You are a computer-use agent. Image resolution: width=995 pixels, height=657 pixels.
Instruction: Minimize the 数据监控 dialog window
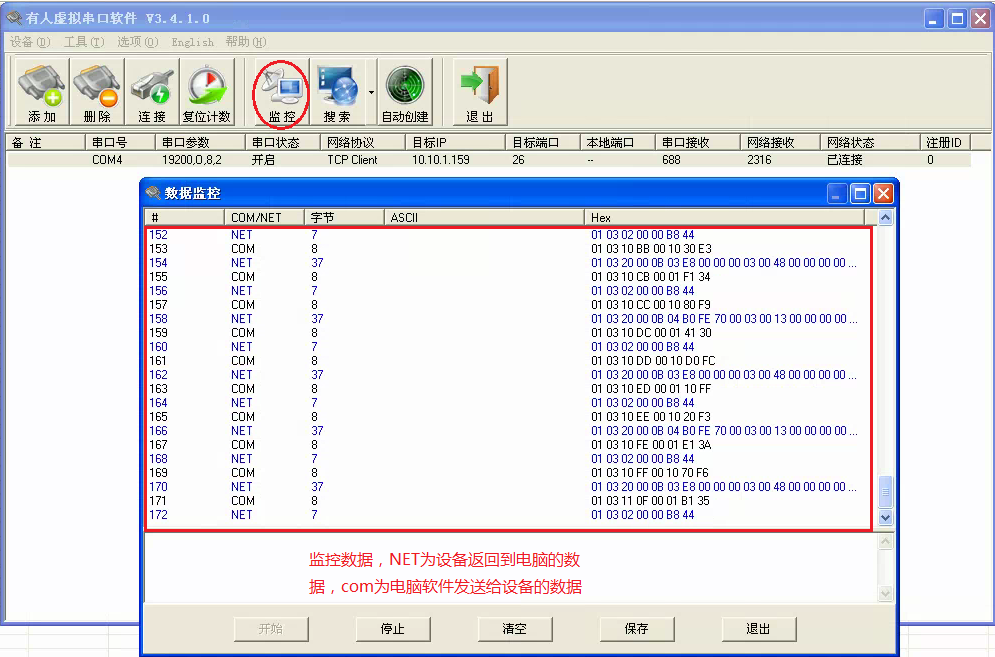click(x=837, y=194)
